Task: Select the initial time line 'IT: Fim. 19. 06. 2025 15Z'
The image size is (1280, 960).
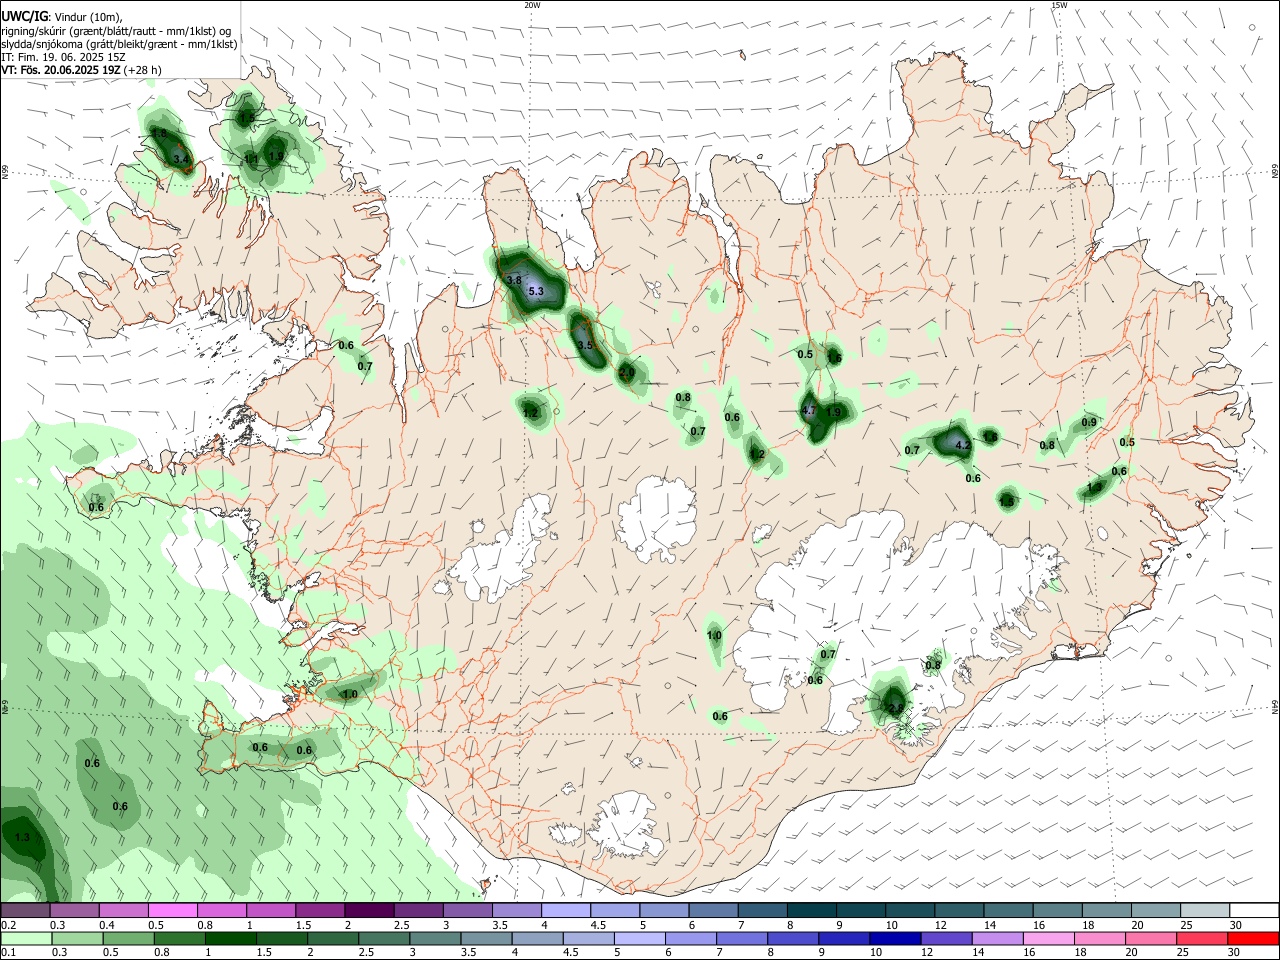Action: click(x=63, y=57)
